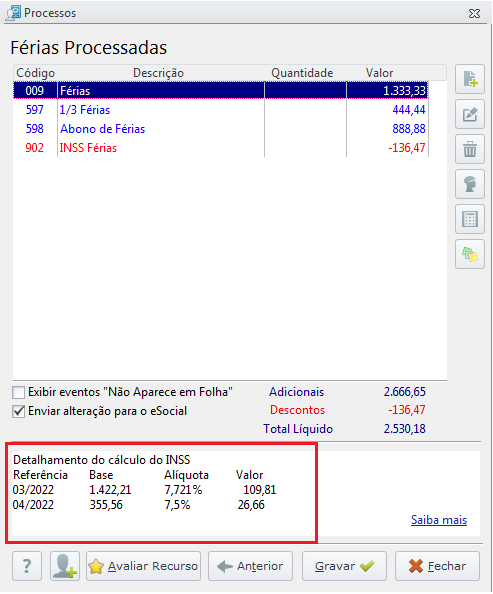Click the Avaliar Recurso button
Image resolution: width=493 pixels, height=594 pixels.
click(143, 566)
